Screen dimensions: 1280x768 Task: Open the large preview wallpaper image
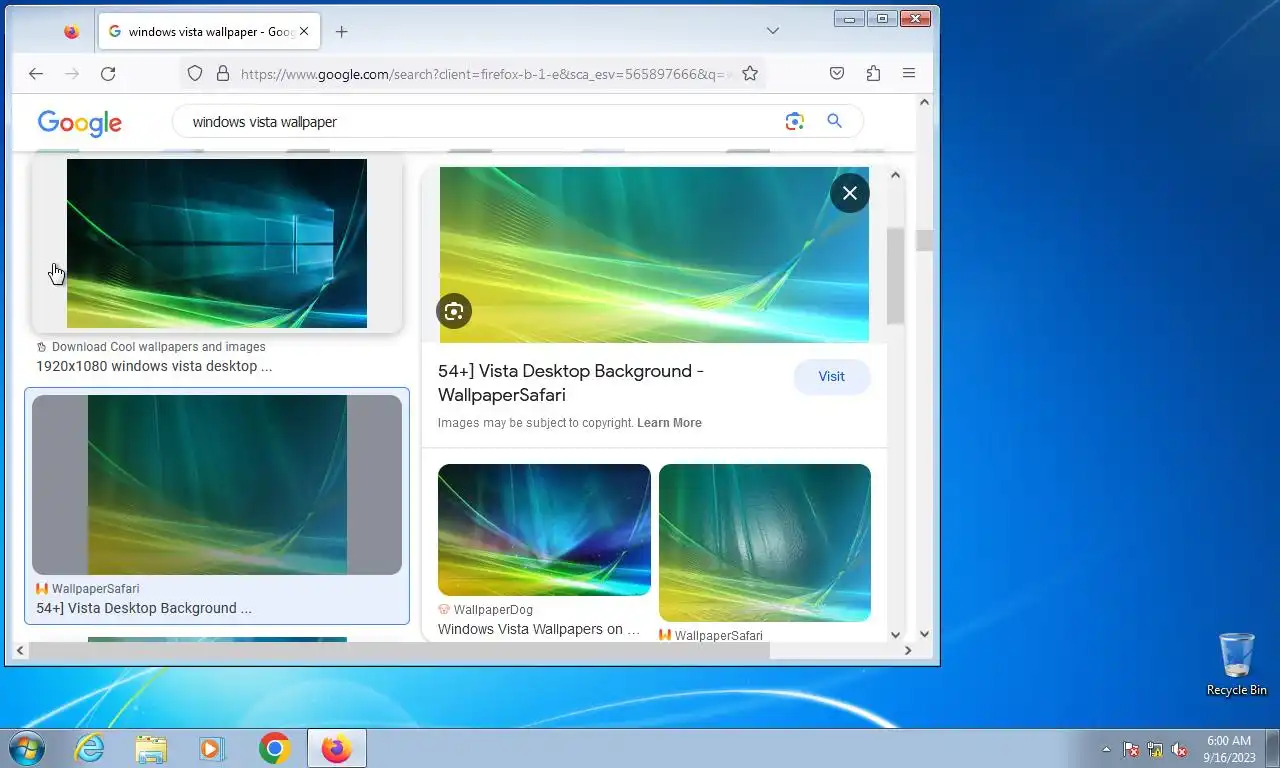(x=654, y=255)
